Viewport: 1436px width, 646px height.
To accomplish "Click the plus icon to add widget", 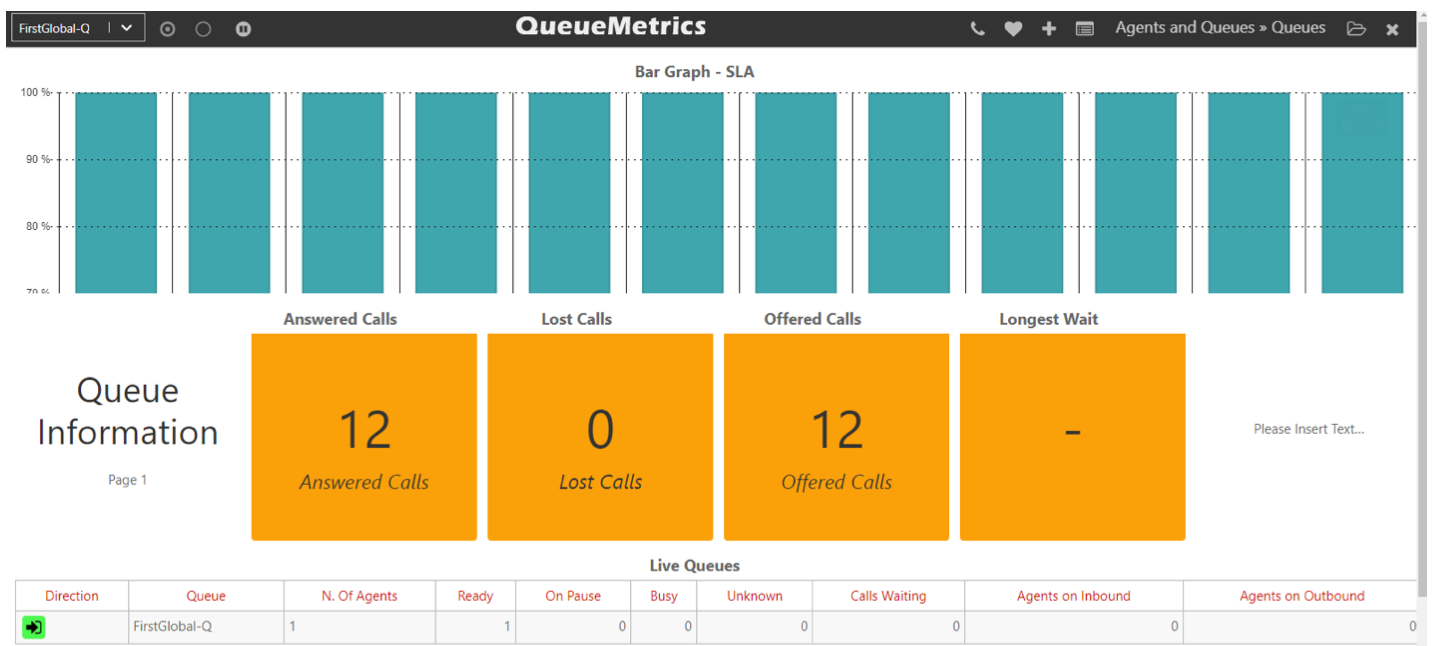I will (1049, 29).
